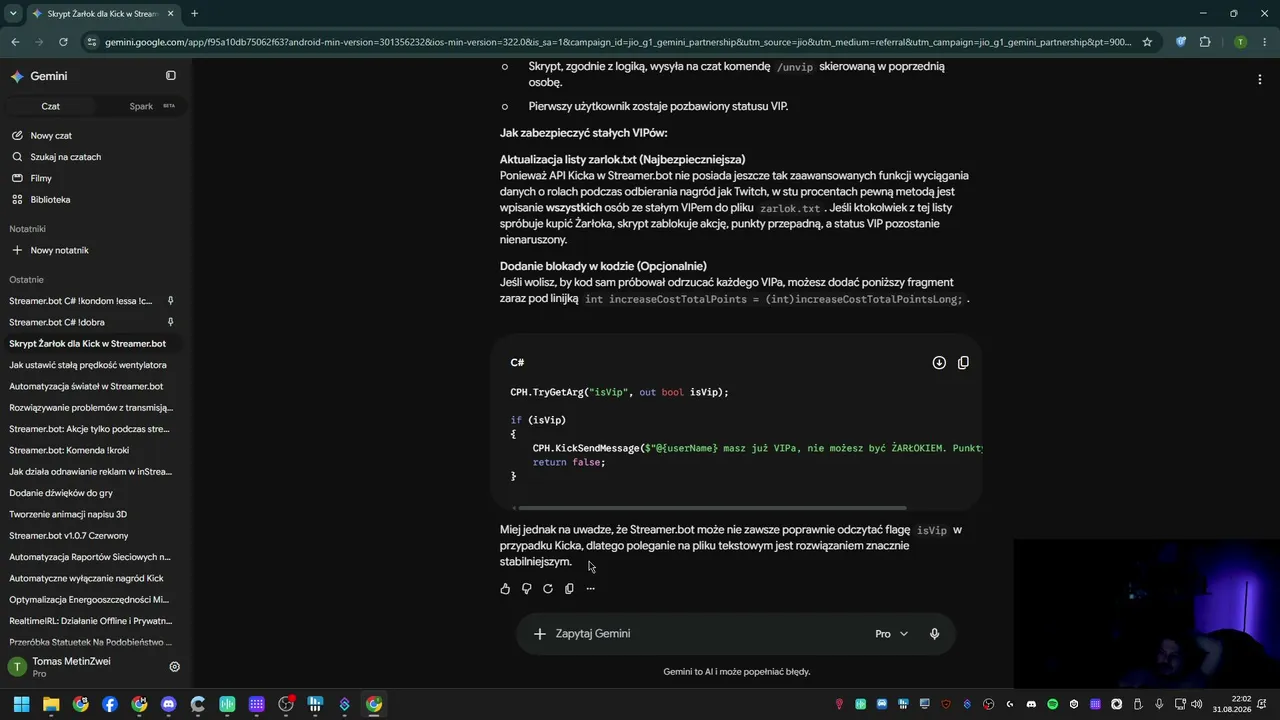The width and height of the screenshot is (1280, 720).
Task: Open Chrome three-dot menu
Action: pyautogui.click(x=1265, y=42)
